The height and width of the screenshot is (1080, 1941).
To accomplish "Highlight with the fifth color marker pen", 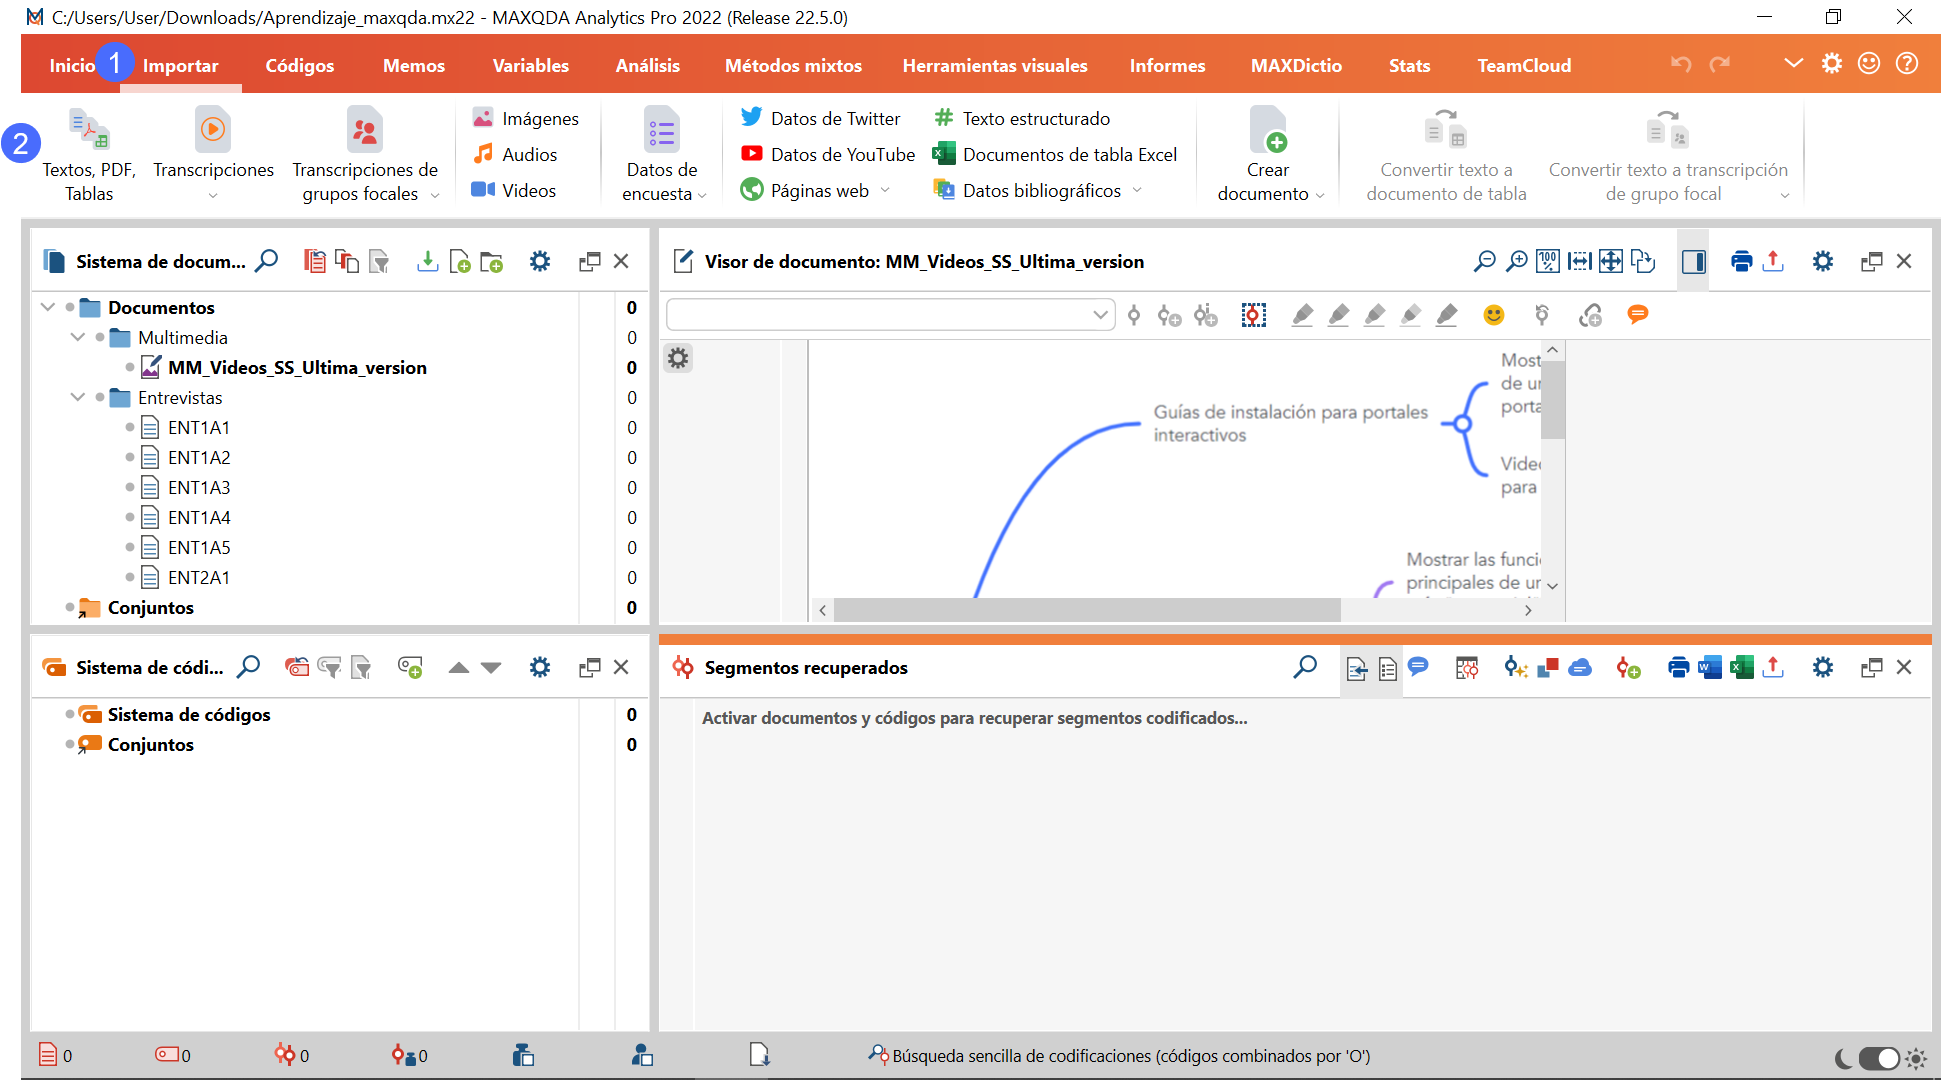I will pos(1446,315).
